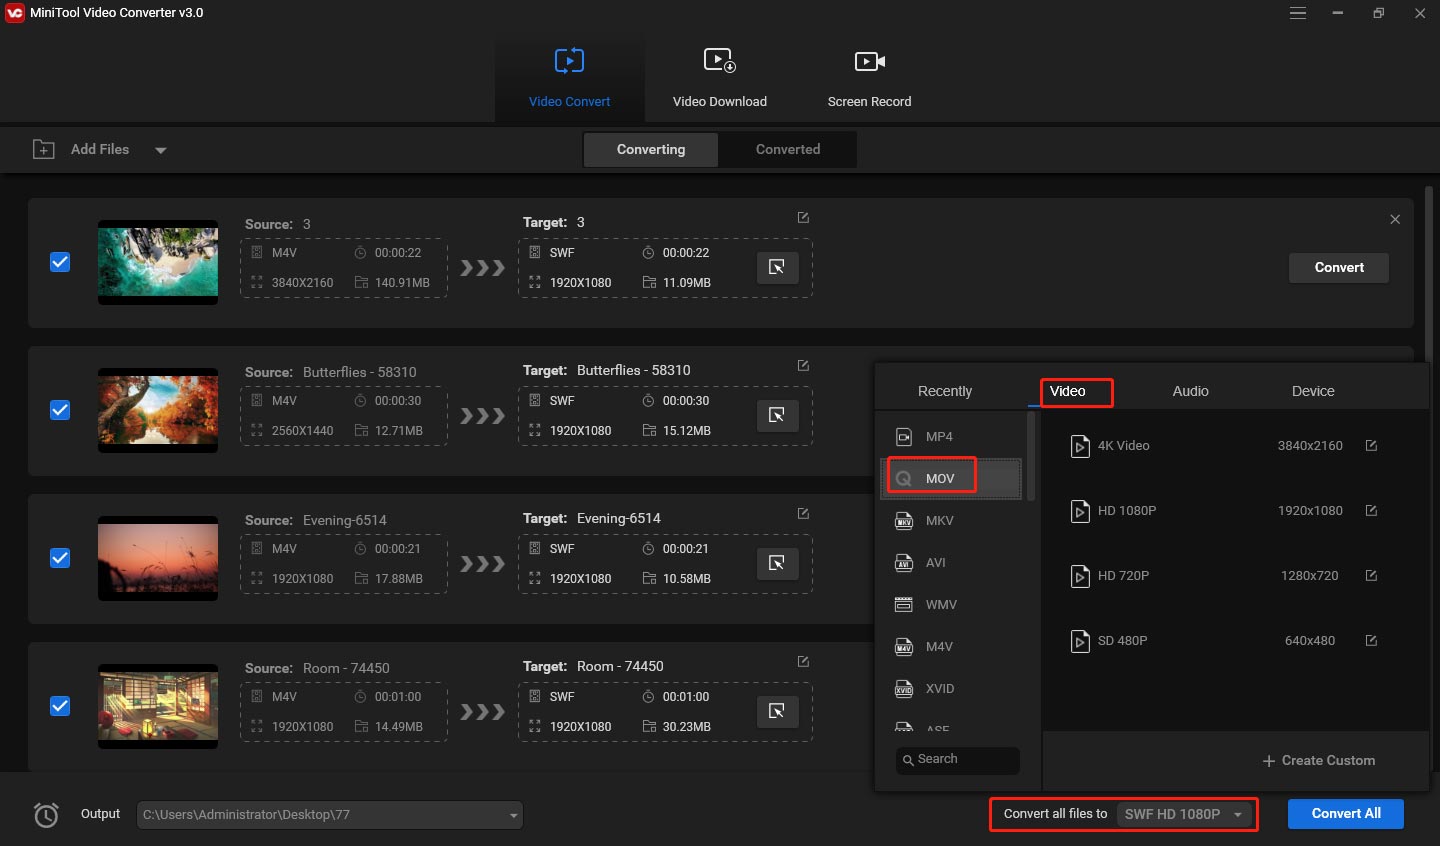Switch to the Device format tab

click(1313, 391)
